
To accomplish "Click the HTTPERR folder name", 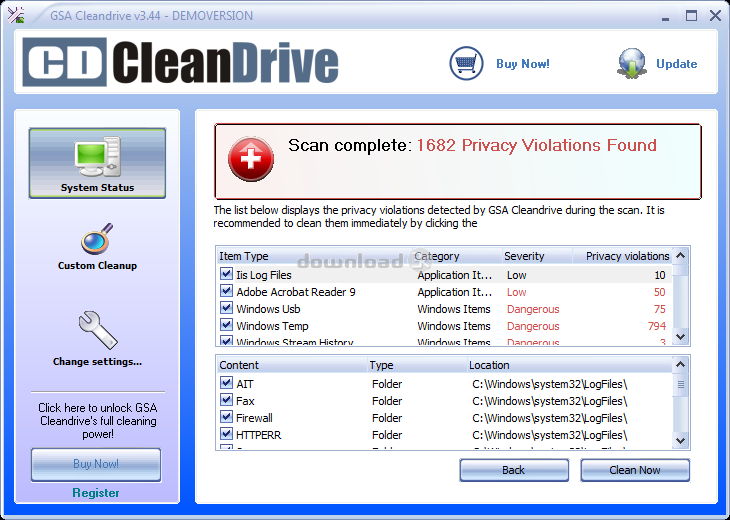I will 258,435.
